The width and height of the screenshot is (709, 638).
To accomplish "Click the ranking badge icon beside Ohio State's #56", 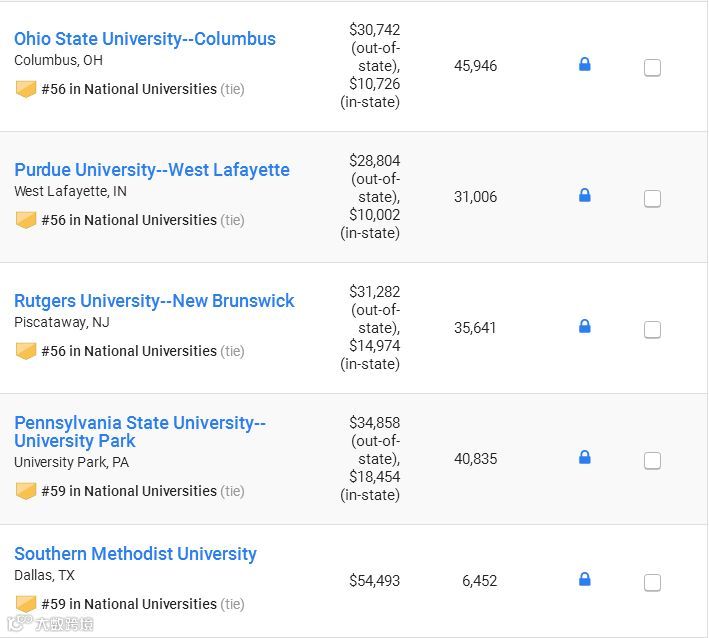I will 26,89.
